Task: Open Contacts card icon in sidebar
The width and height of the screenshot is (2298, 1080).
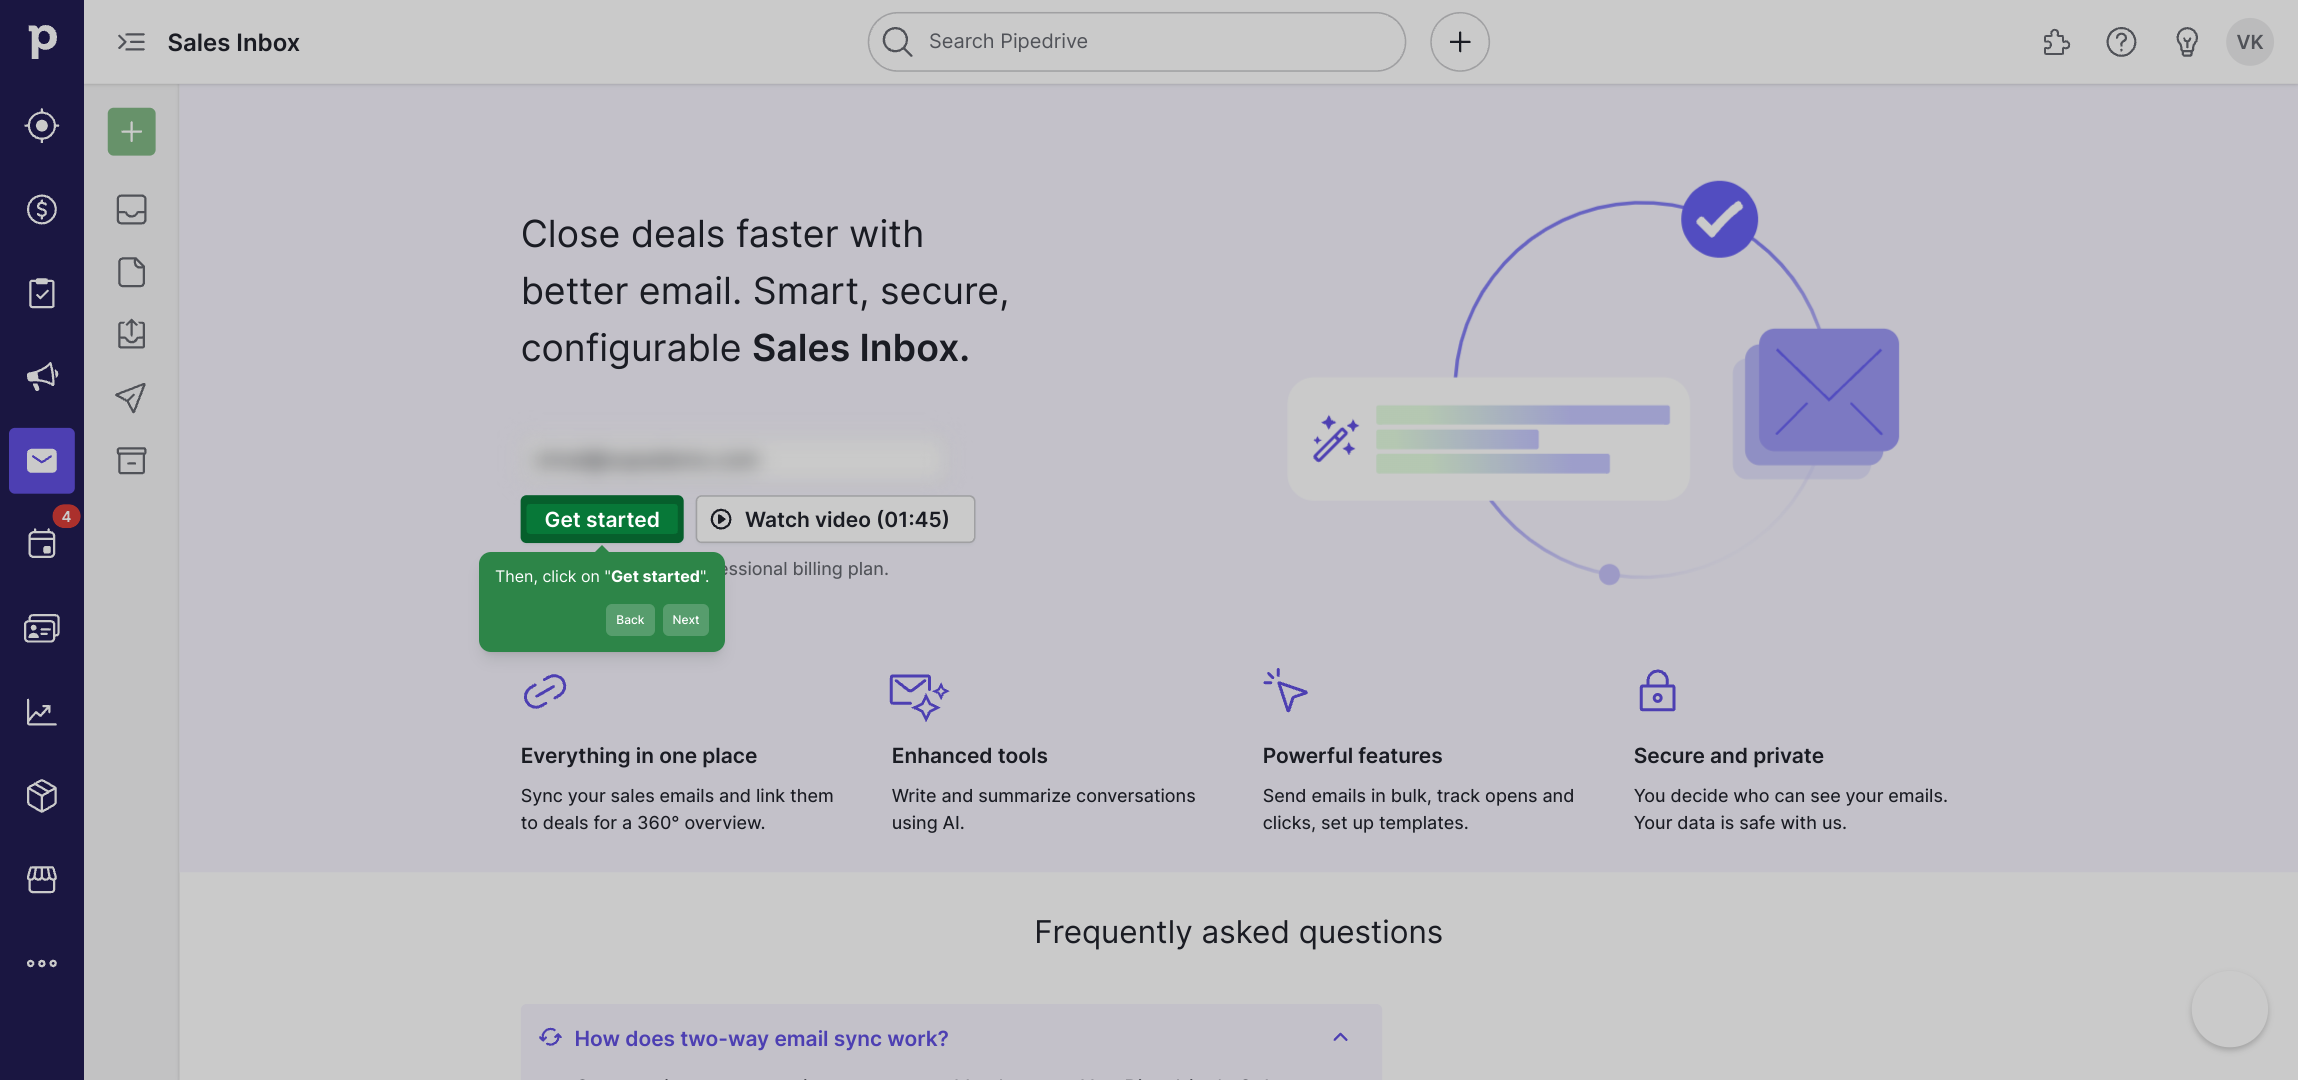Action: (42, 628)
